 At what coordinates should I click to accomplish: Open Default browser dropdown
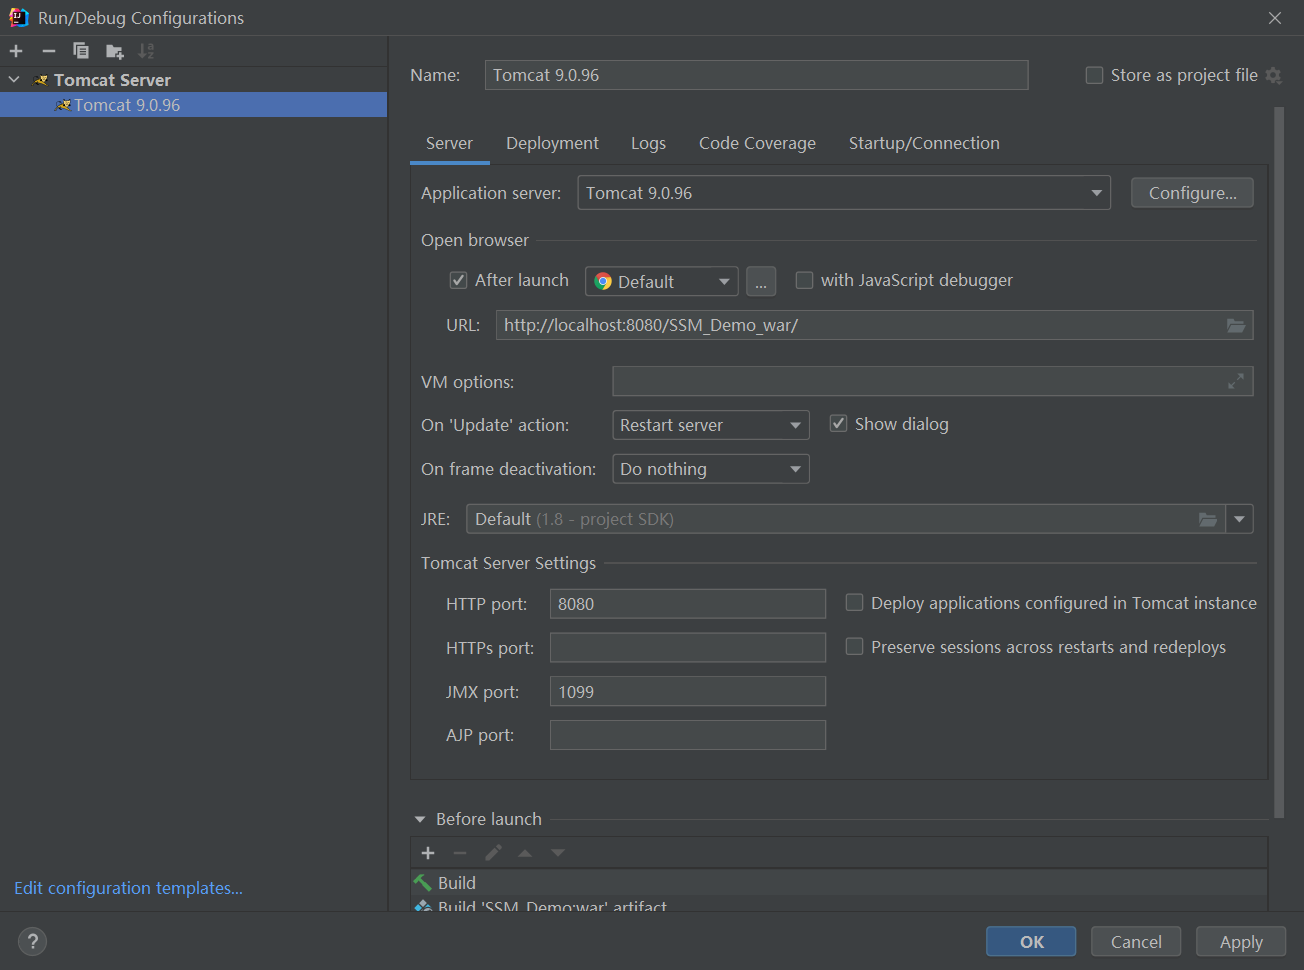coord(661,282)
